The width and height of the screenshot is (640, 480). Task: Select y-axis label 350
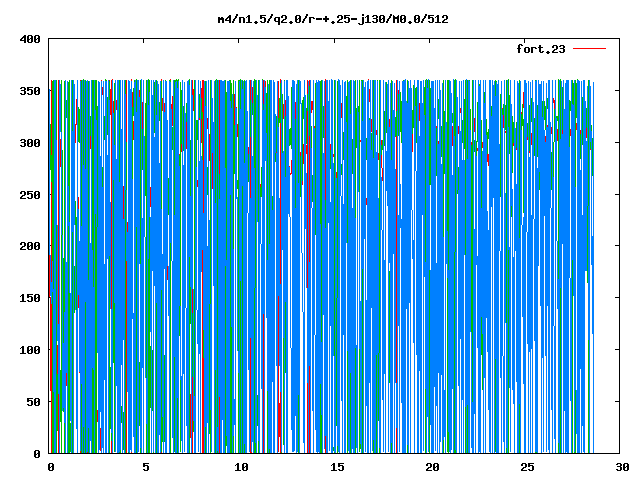tap(30, 91)
